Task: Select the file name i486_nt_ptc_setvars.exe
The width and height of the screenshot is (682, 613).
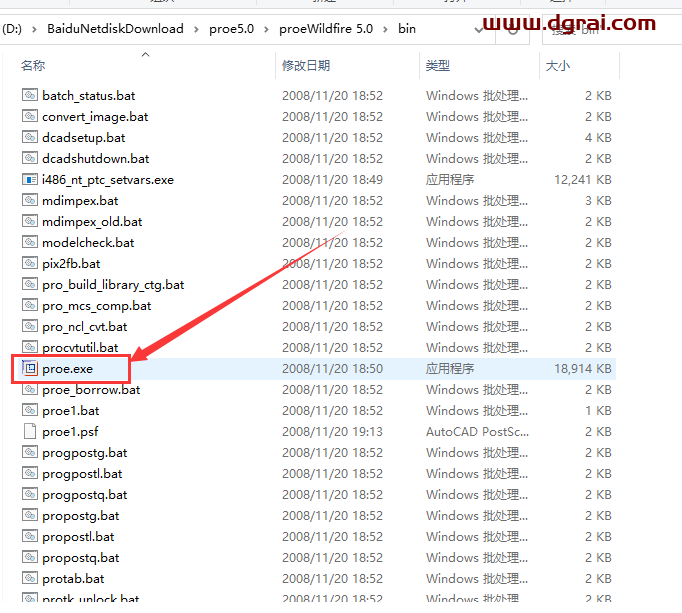Action: (108, 180)
